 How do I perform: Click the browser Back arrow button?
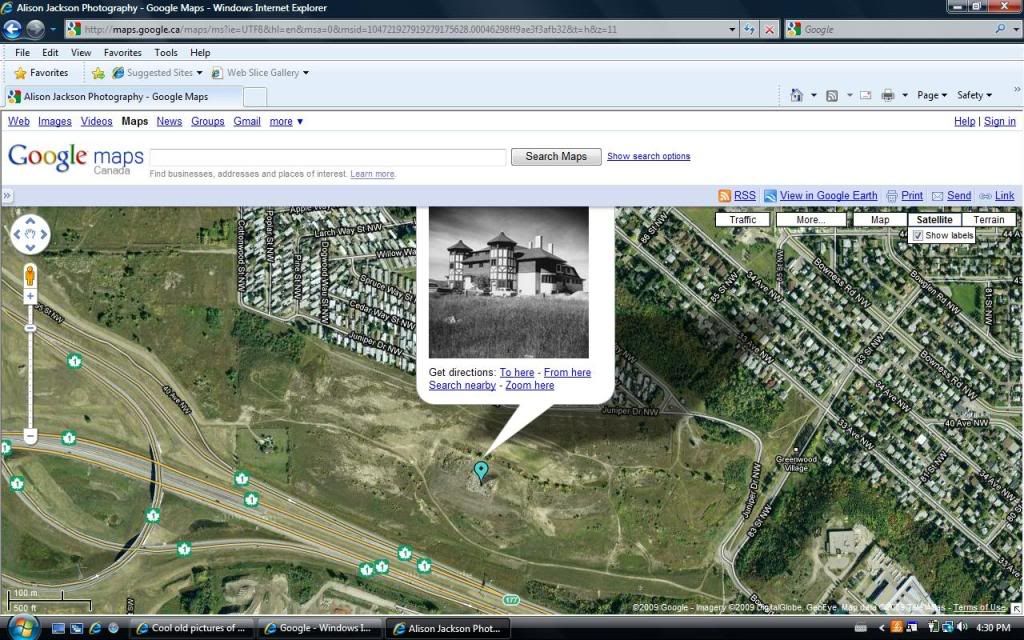point(12,29)
